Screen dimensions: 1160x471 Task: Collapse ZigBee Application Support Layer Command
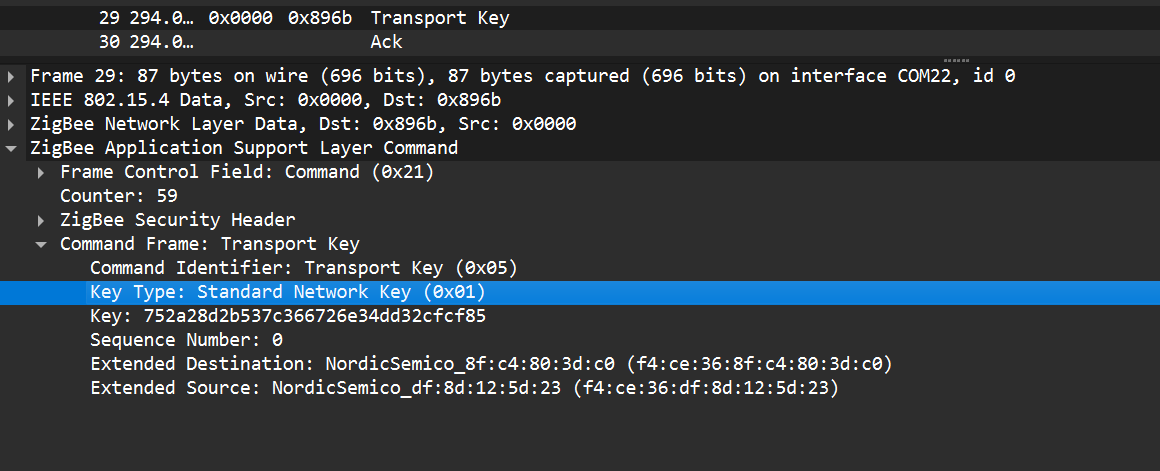coord(11,148)
